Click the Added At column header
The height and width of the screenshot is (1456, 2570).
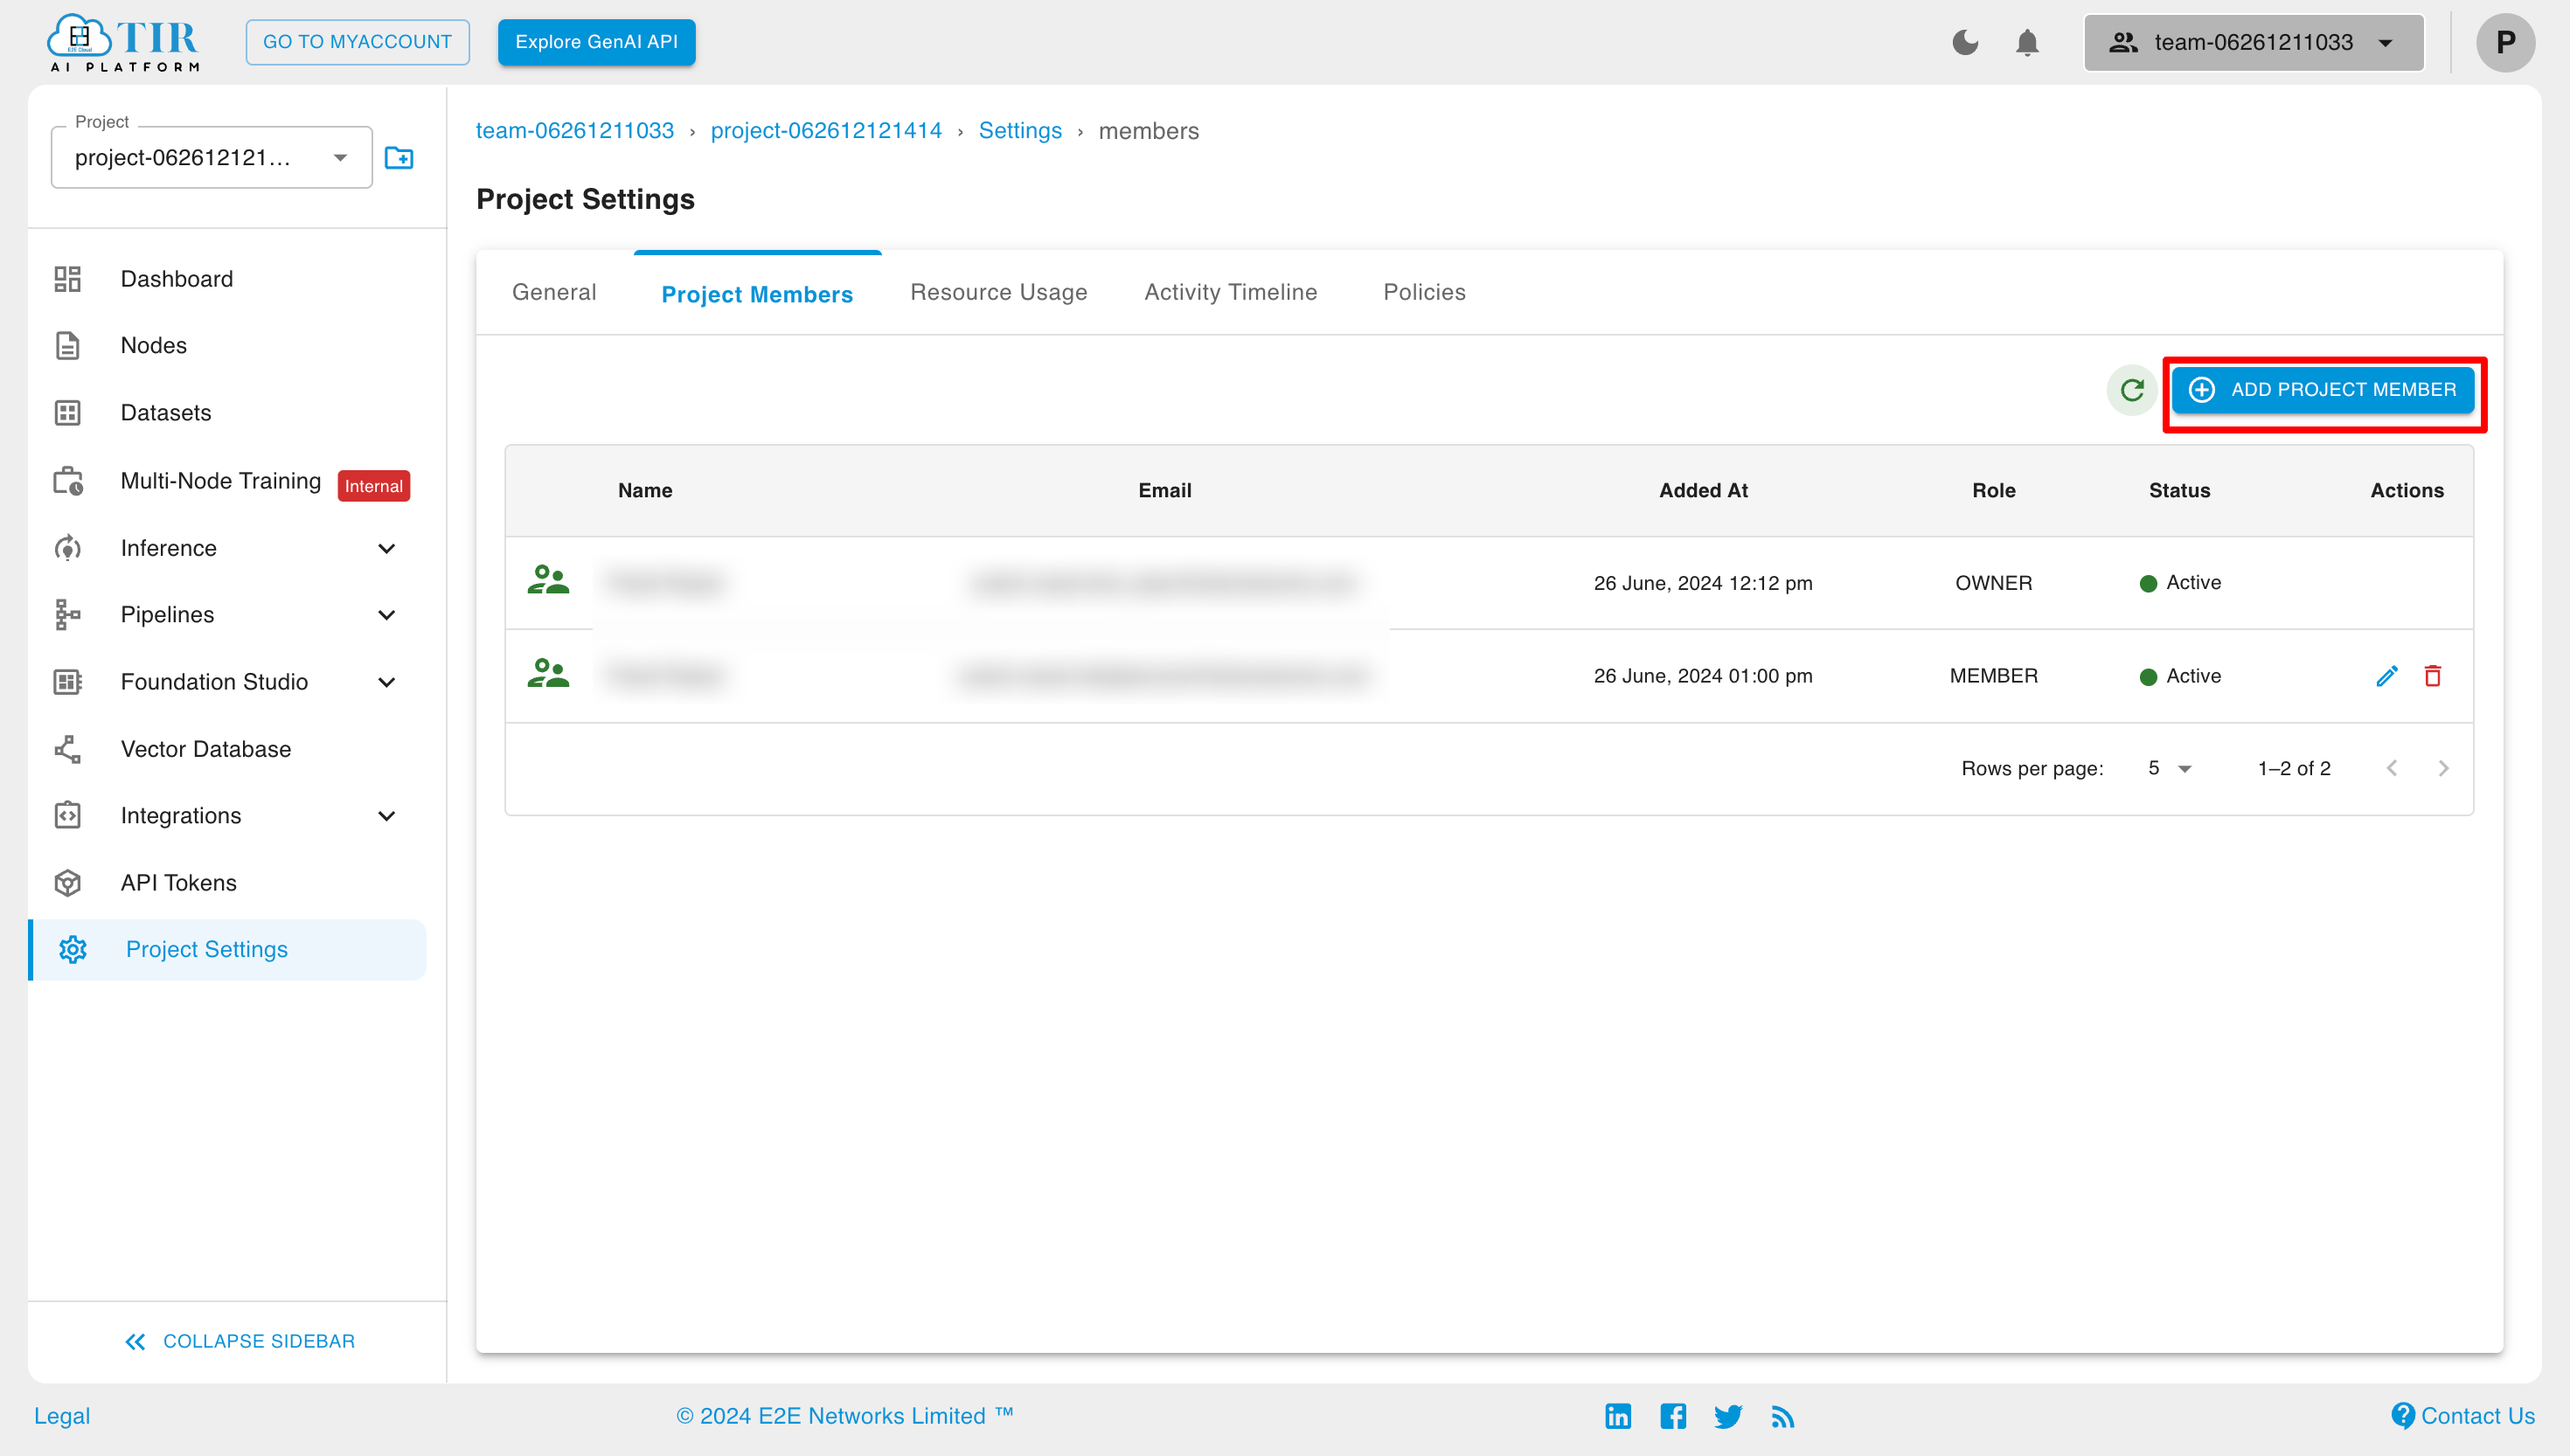1703,490
